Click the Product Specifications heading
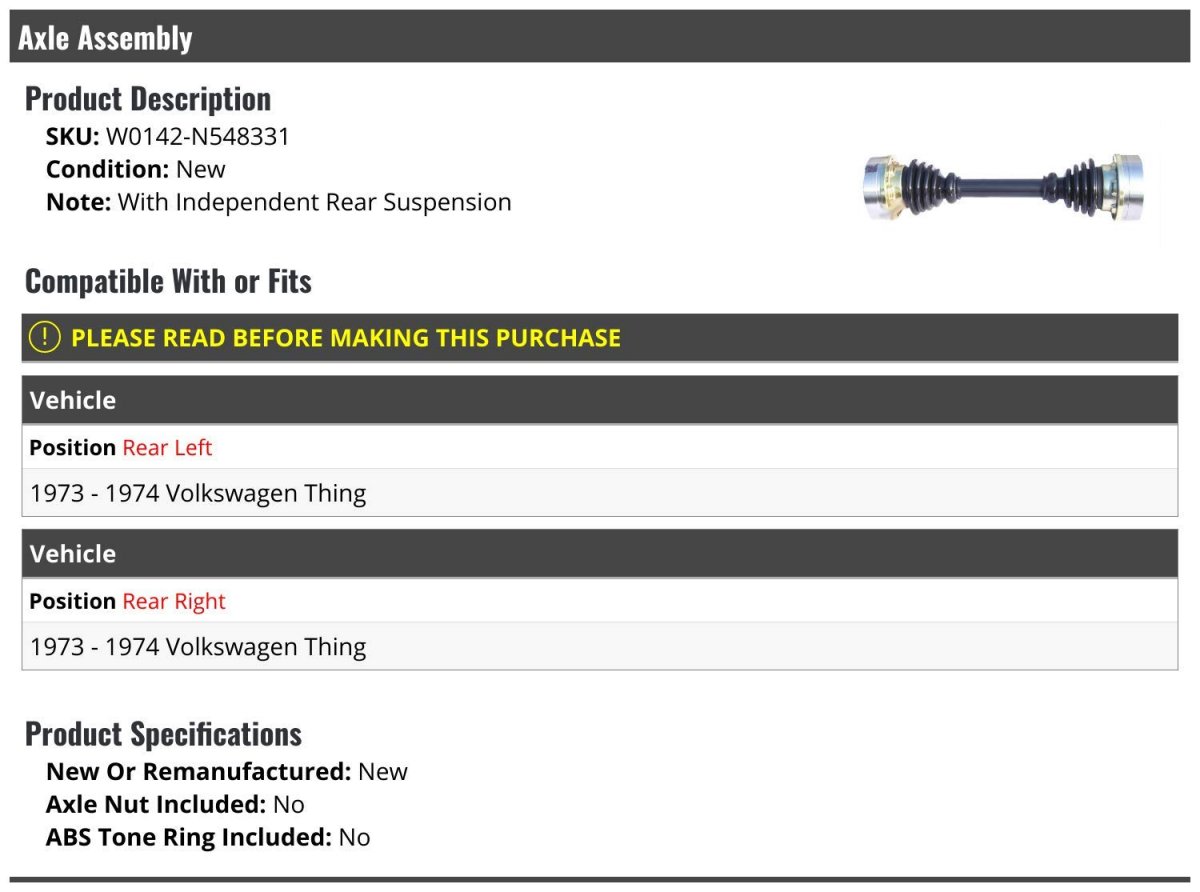Image resolution: width=1200 pixels, height=892 pixels. point(163,734)
